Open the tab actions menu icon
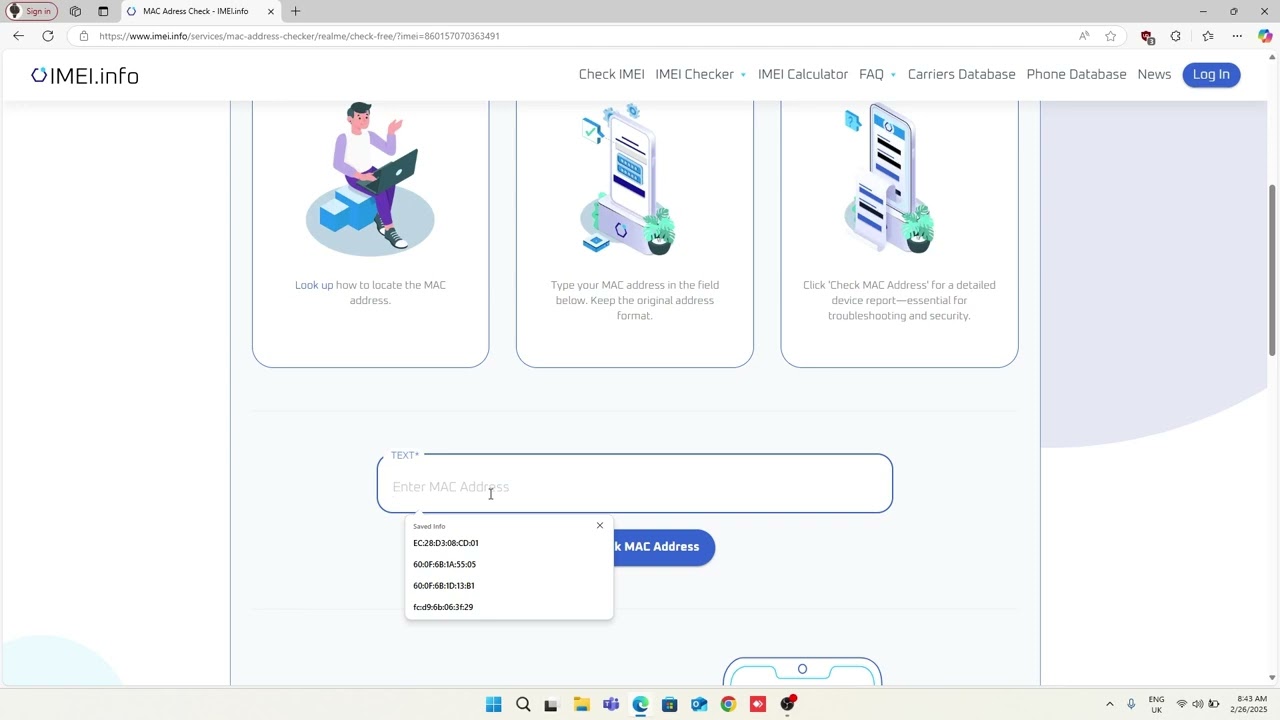Image resolution: width=1280 pixels, height=720 pixels. (103, 11)
